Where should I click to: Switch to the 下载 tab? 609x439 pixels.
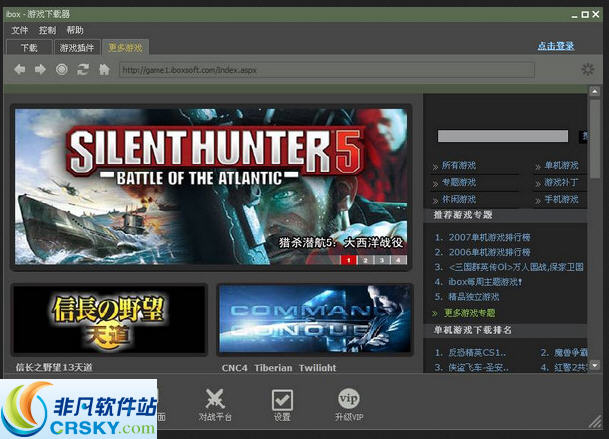(29, 48)
